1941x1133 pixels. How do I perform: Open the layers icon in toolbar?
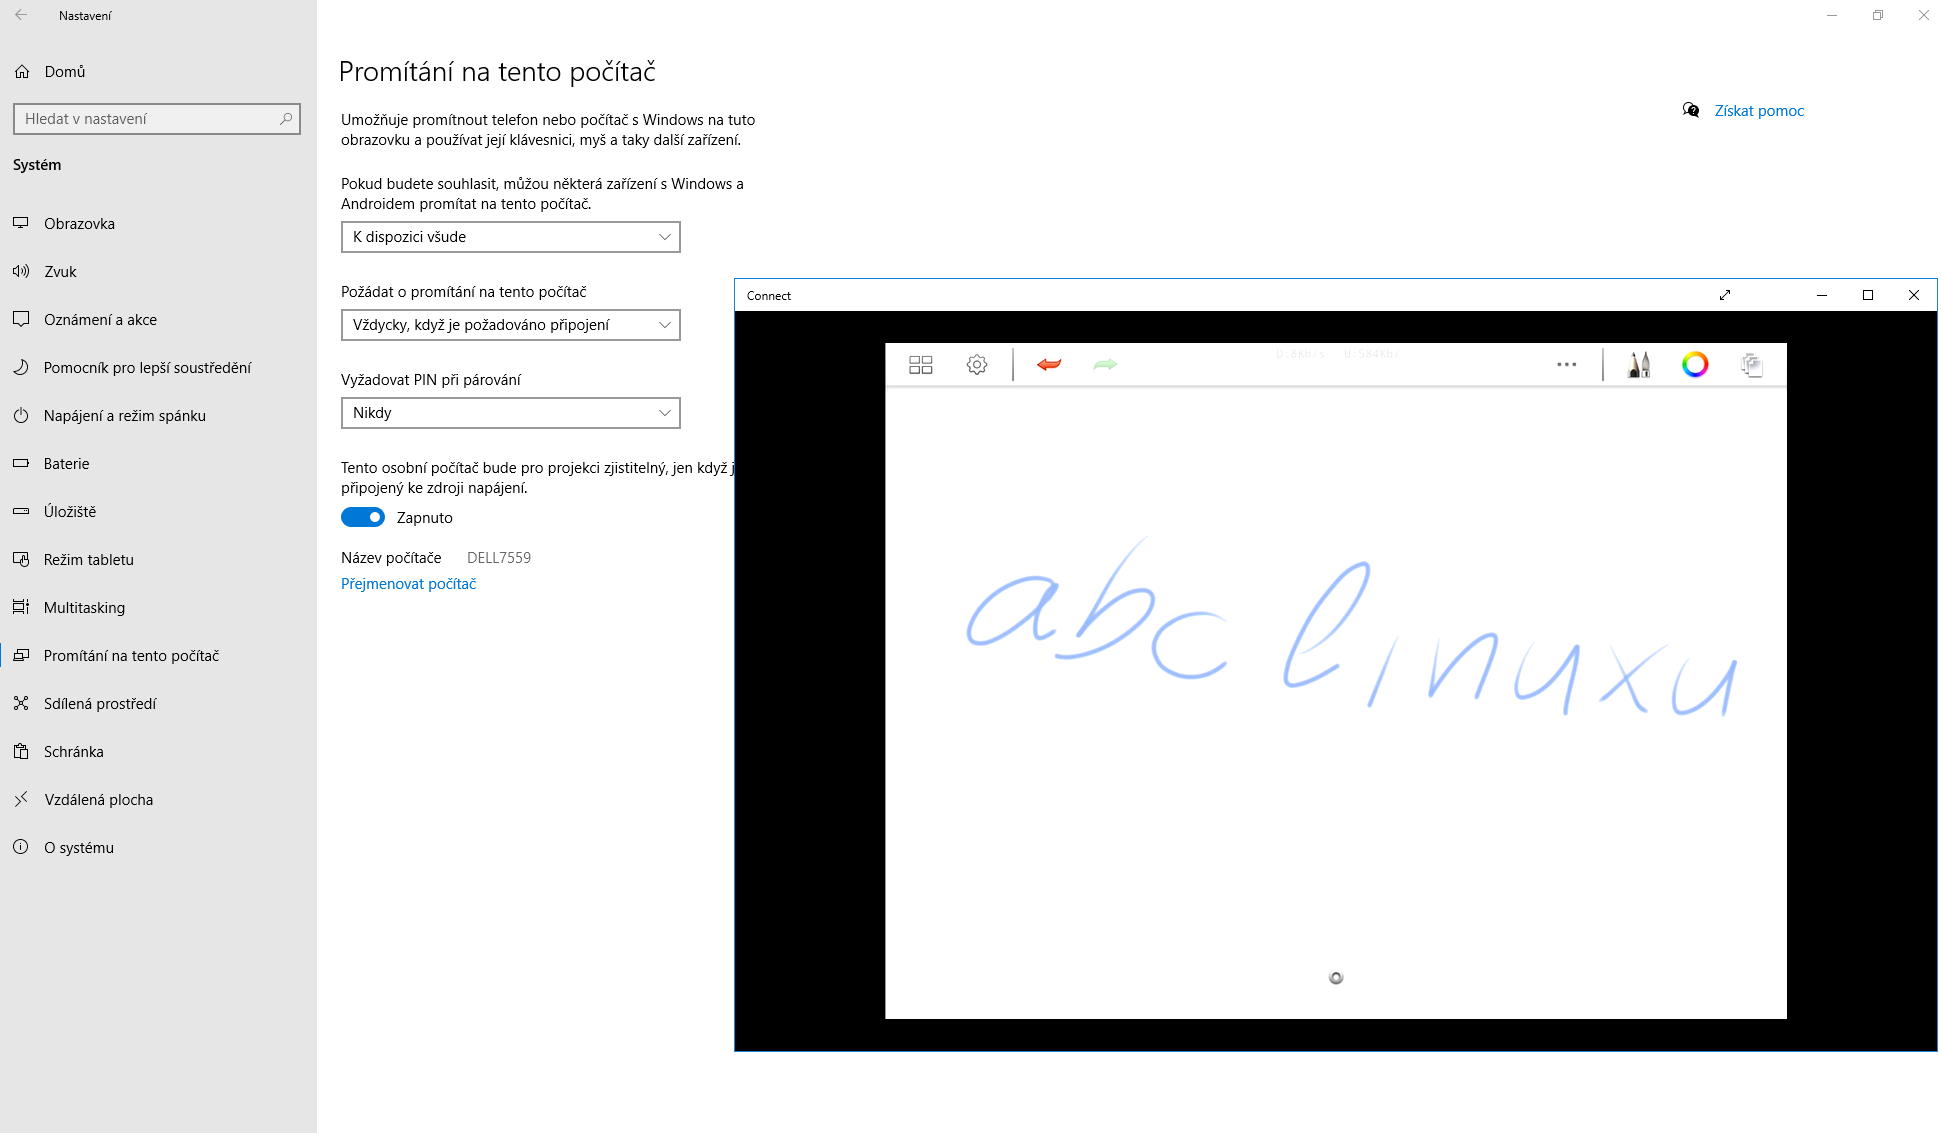tap(1751, 365)
